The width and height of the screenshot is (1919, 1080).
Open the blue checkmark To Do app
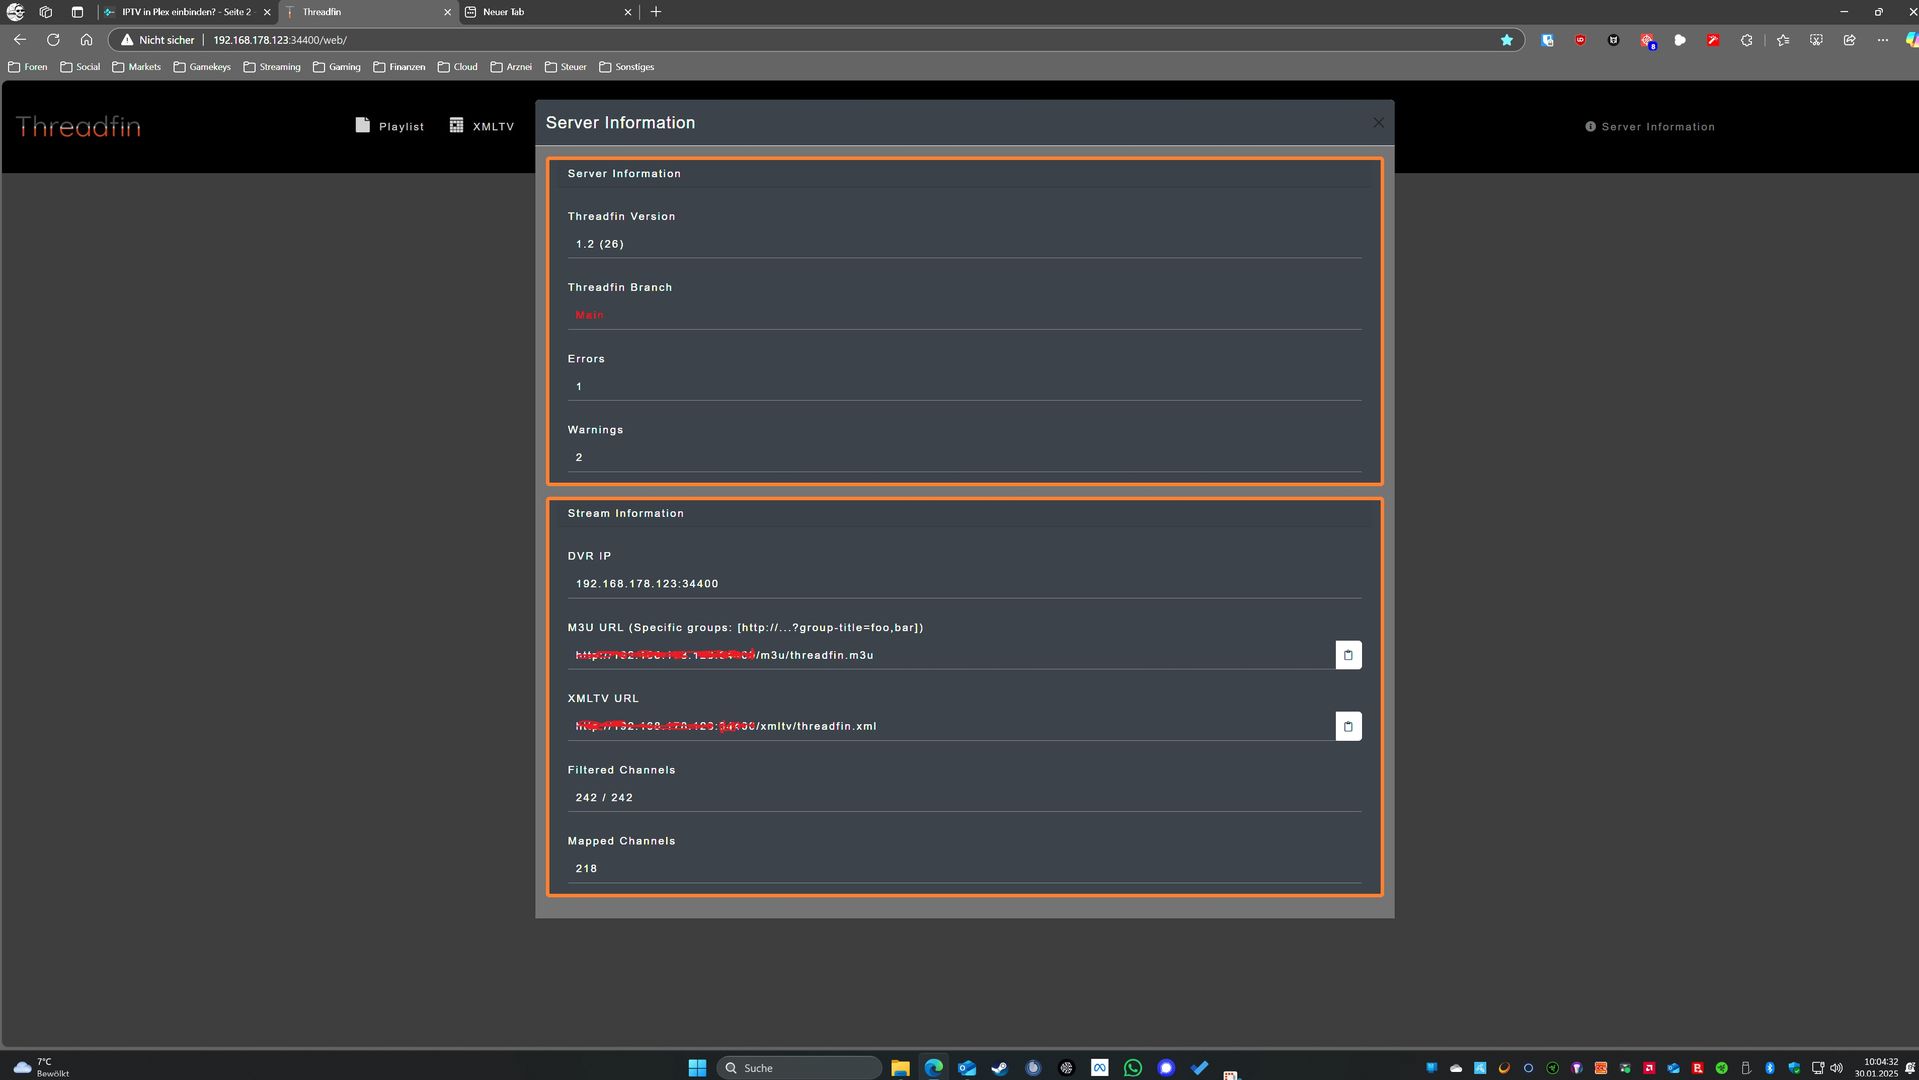click(x=1199, y=1068)
